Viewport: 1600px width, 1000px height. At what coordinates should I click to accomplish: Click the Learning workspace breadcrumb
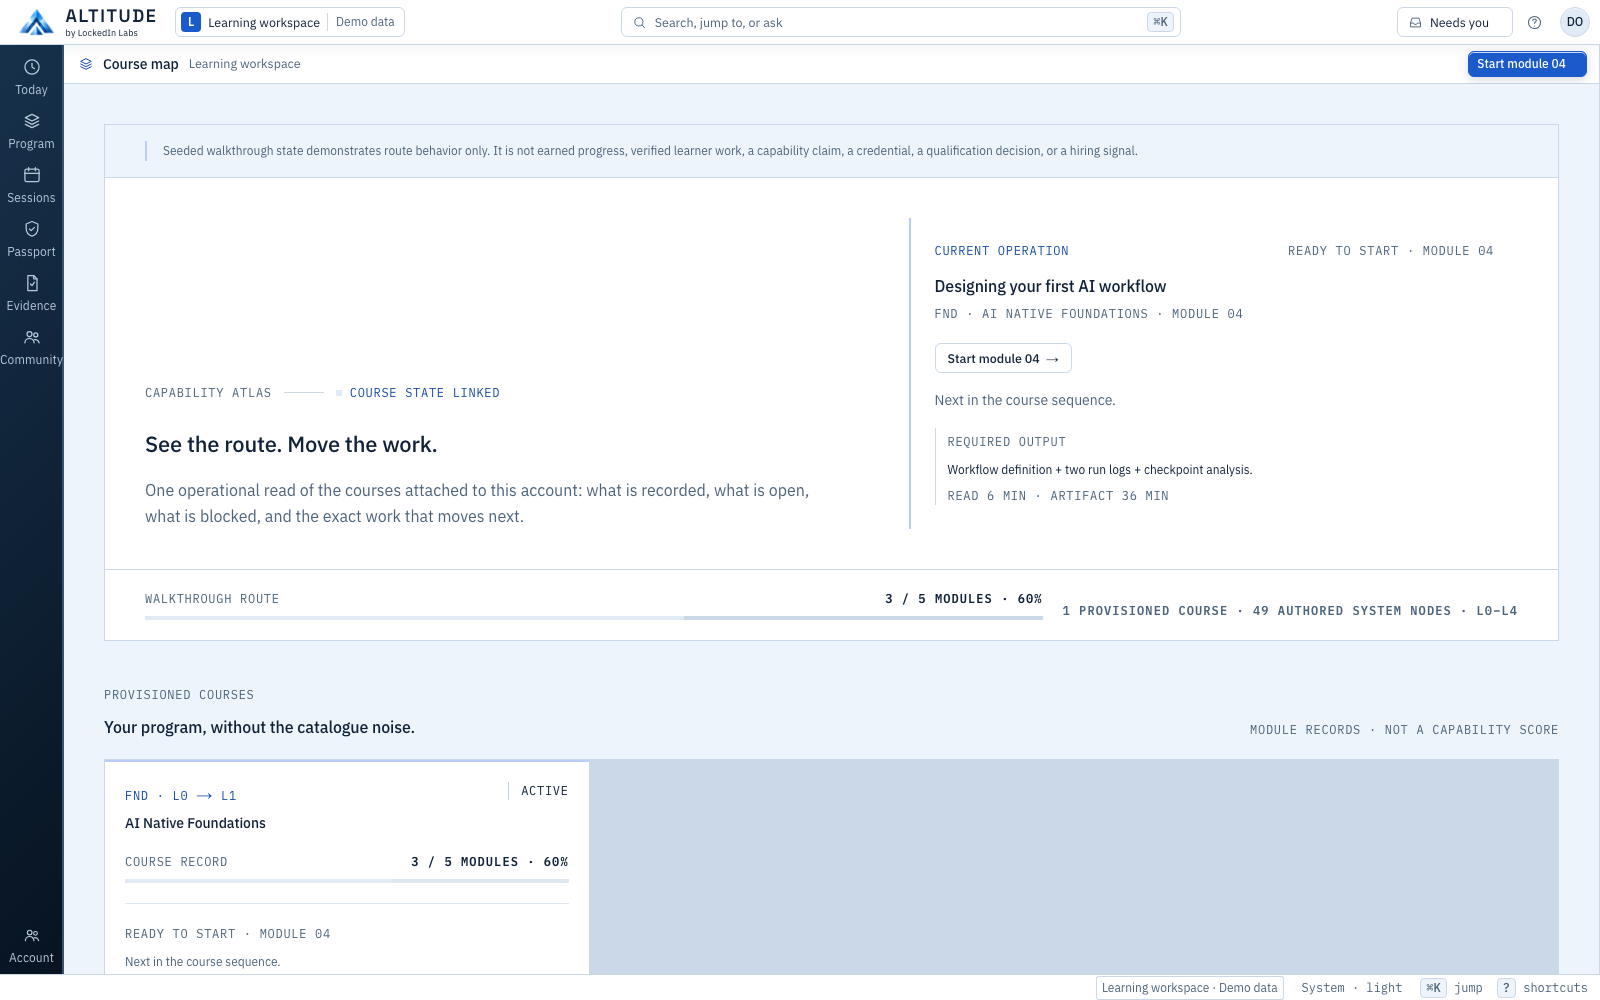click(244, 64)
